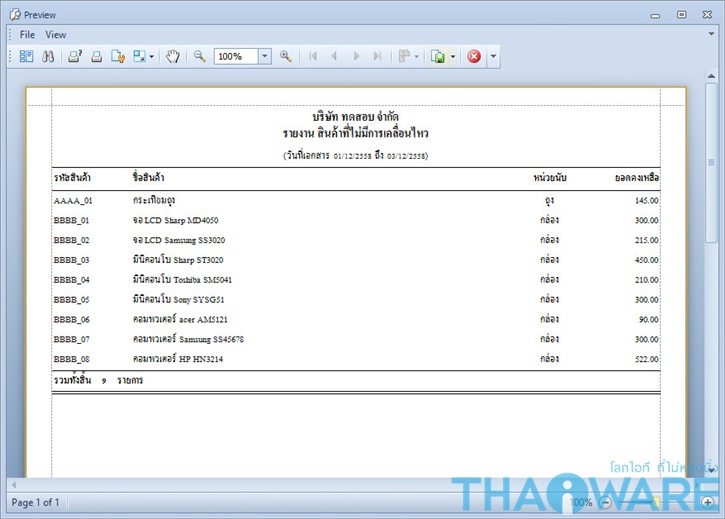Click the text Toshiba SM5041
The width and height of the screenshot is (725, 519).
(x=203, y=280)
